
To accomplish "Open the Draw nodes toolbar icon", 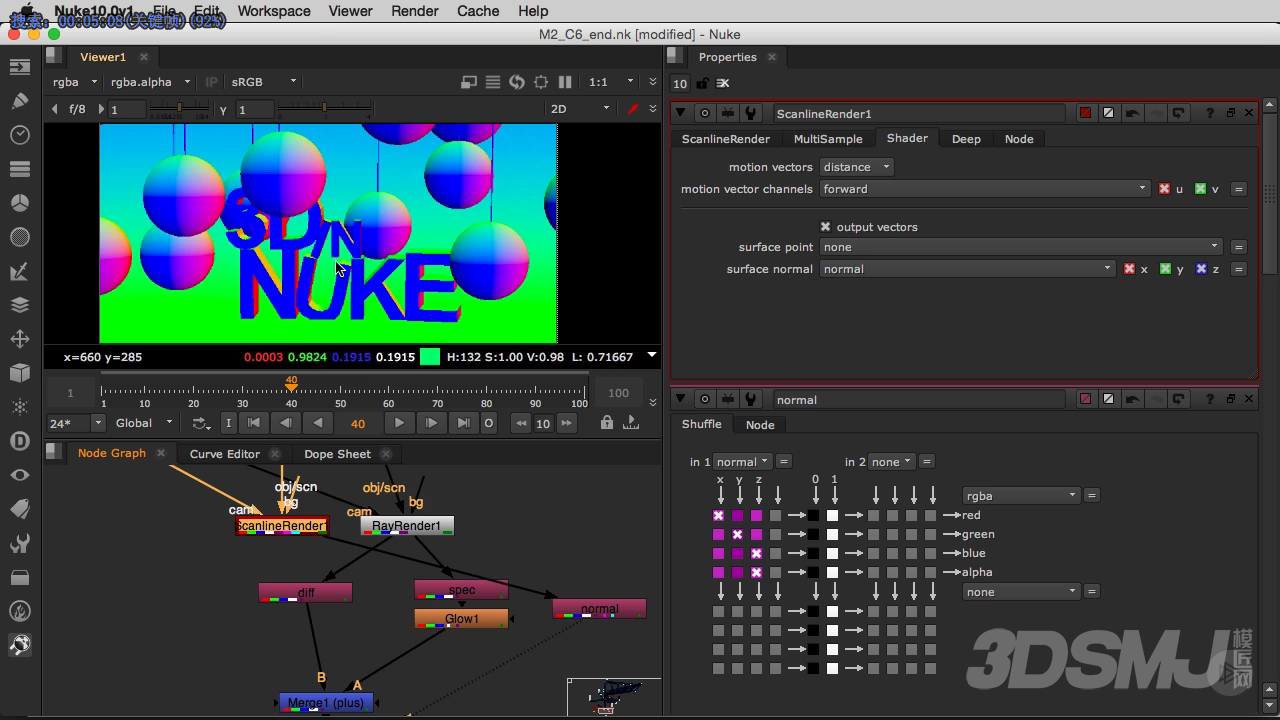I will (19, 101).
